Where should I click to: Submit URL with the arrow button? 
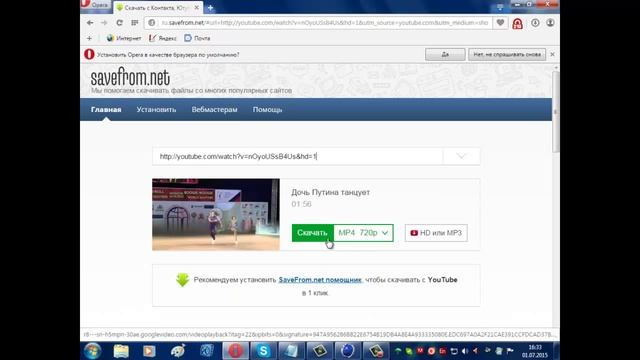coord(461,156)
